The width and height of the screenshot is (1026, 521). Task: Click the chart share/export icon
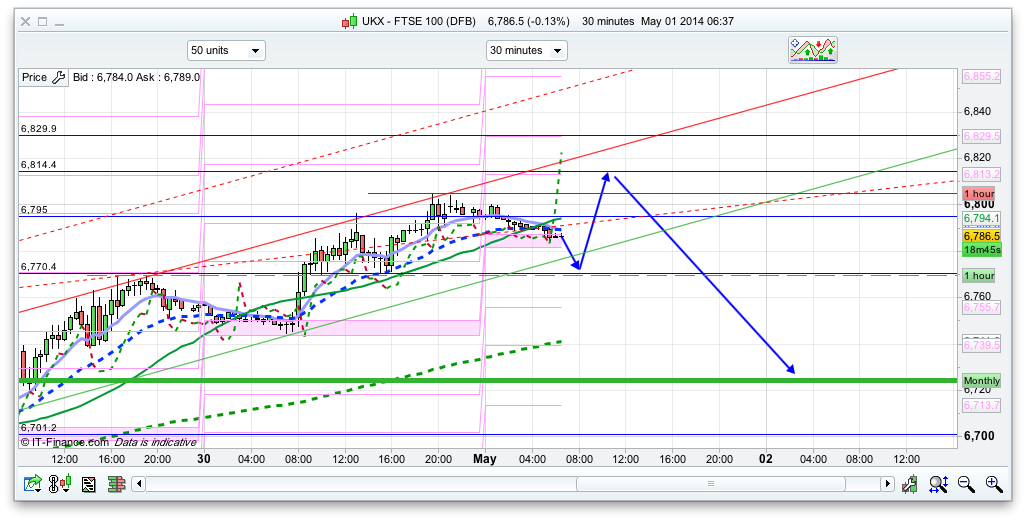pyautogui.click(x=34, y=485)
